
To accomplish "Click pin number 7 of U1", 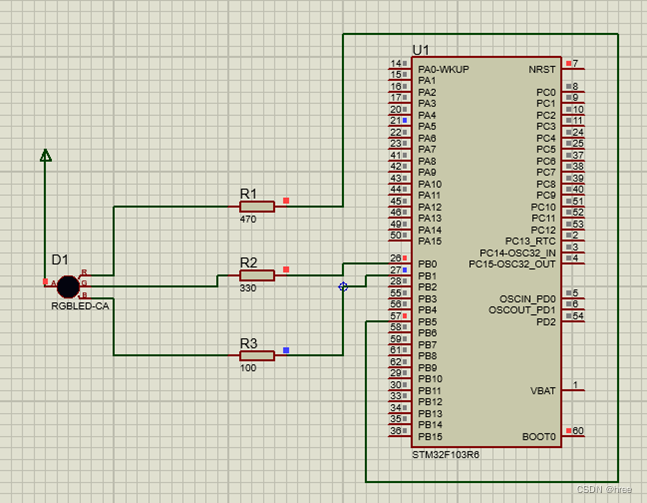I will [x=575, y=64].
